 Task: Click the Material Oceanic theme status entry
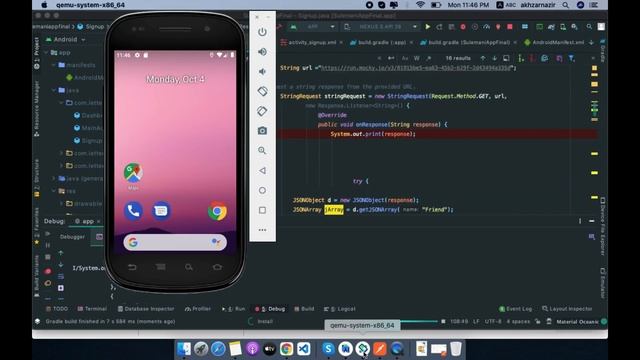(x=577, y=322)
